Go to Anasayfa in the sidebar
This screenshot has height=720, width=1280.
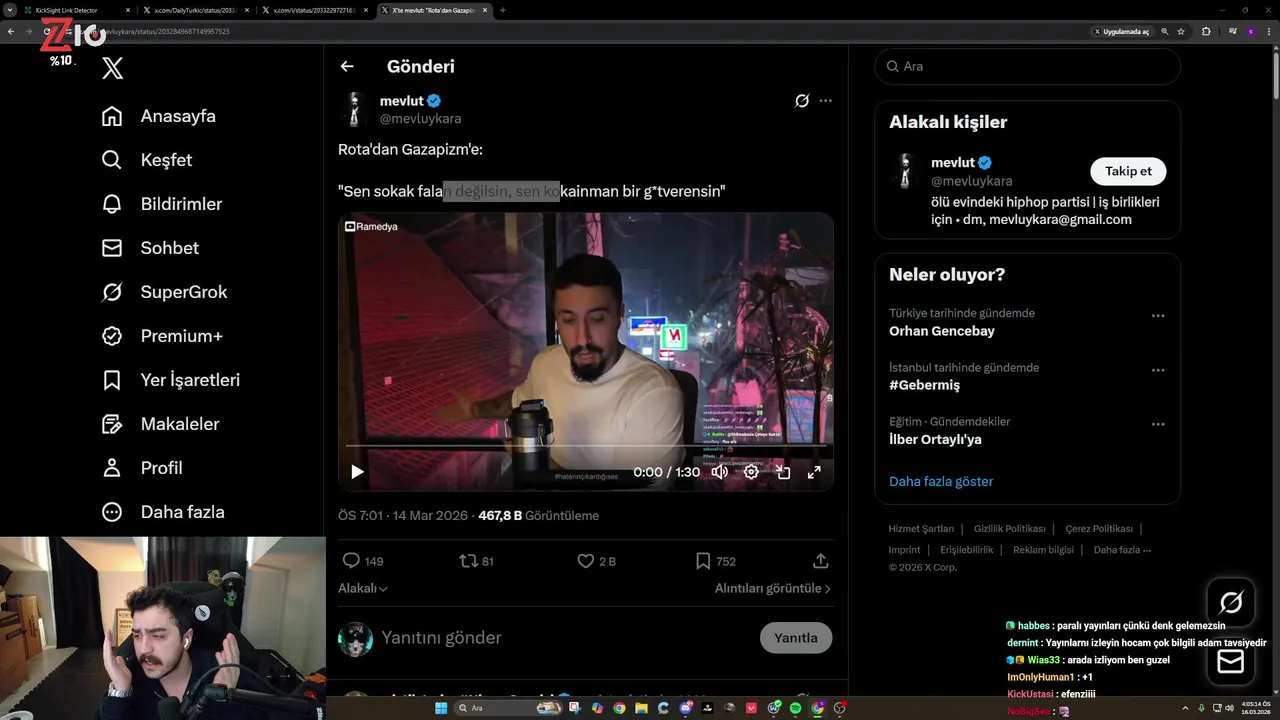pos(159,116)
